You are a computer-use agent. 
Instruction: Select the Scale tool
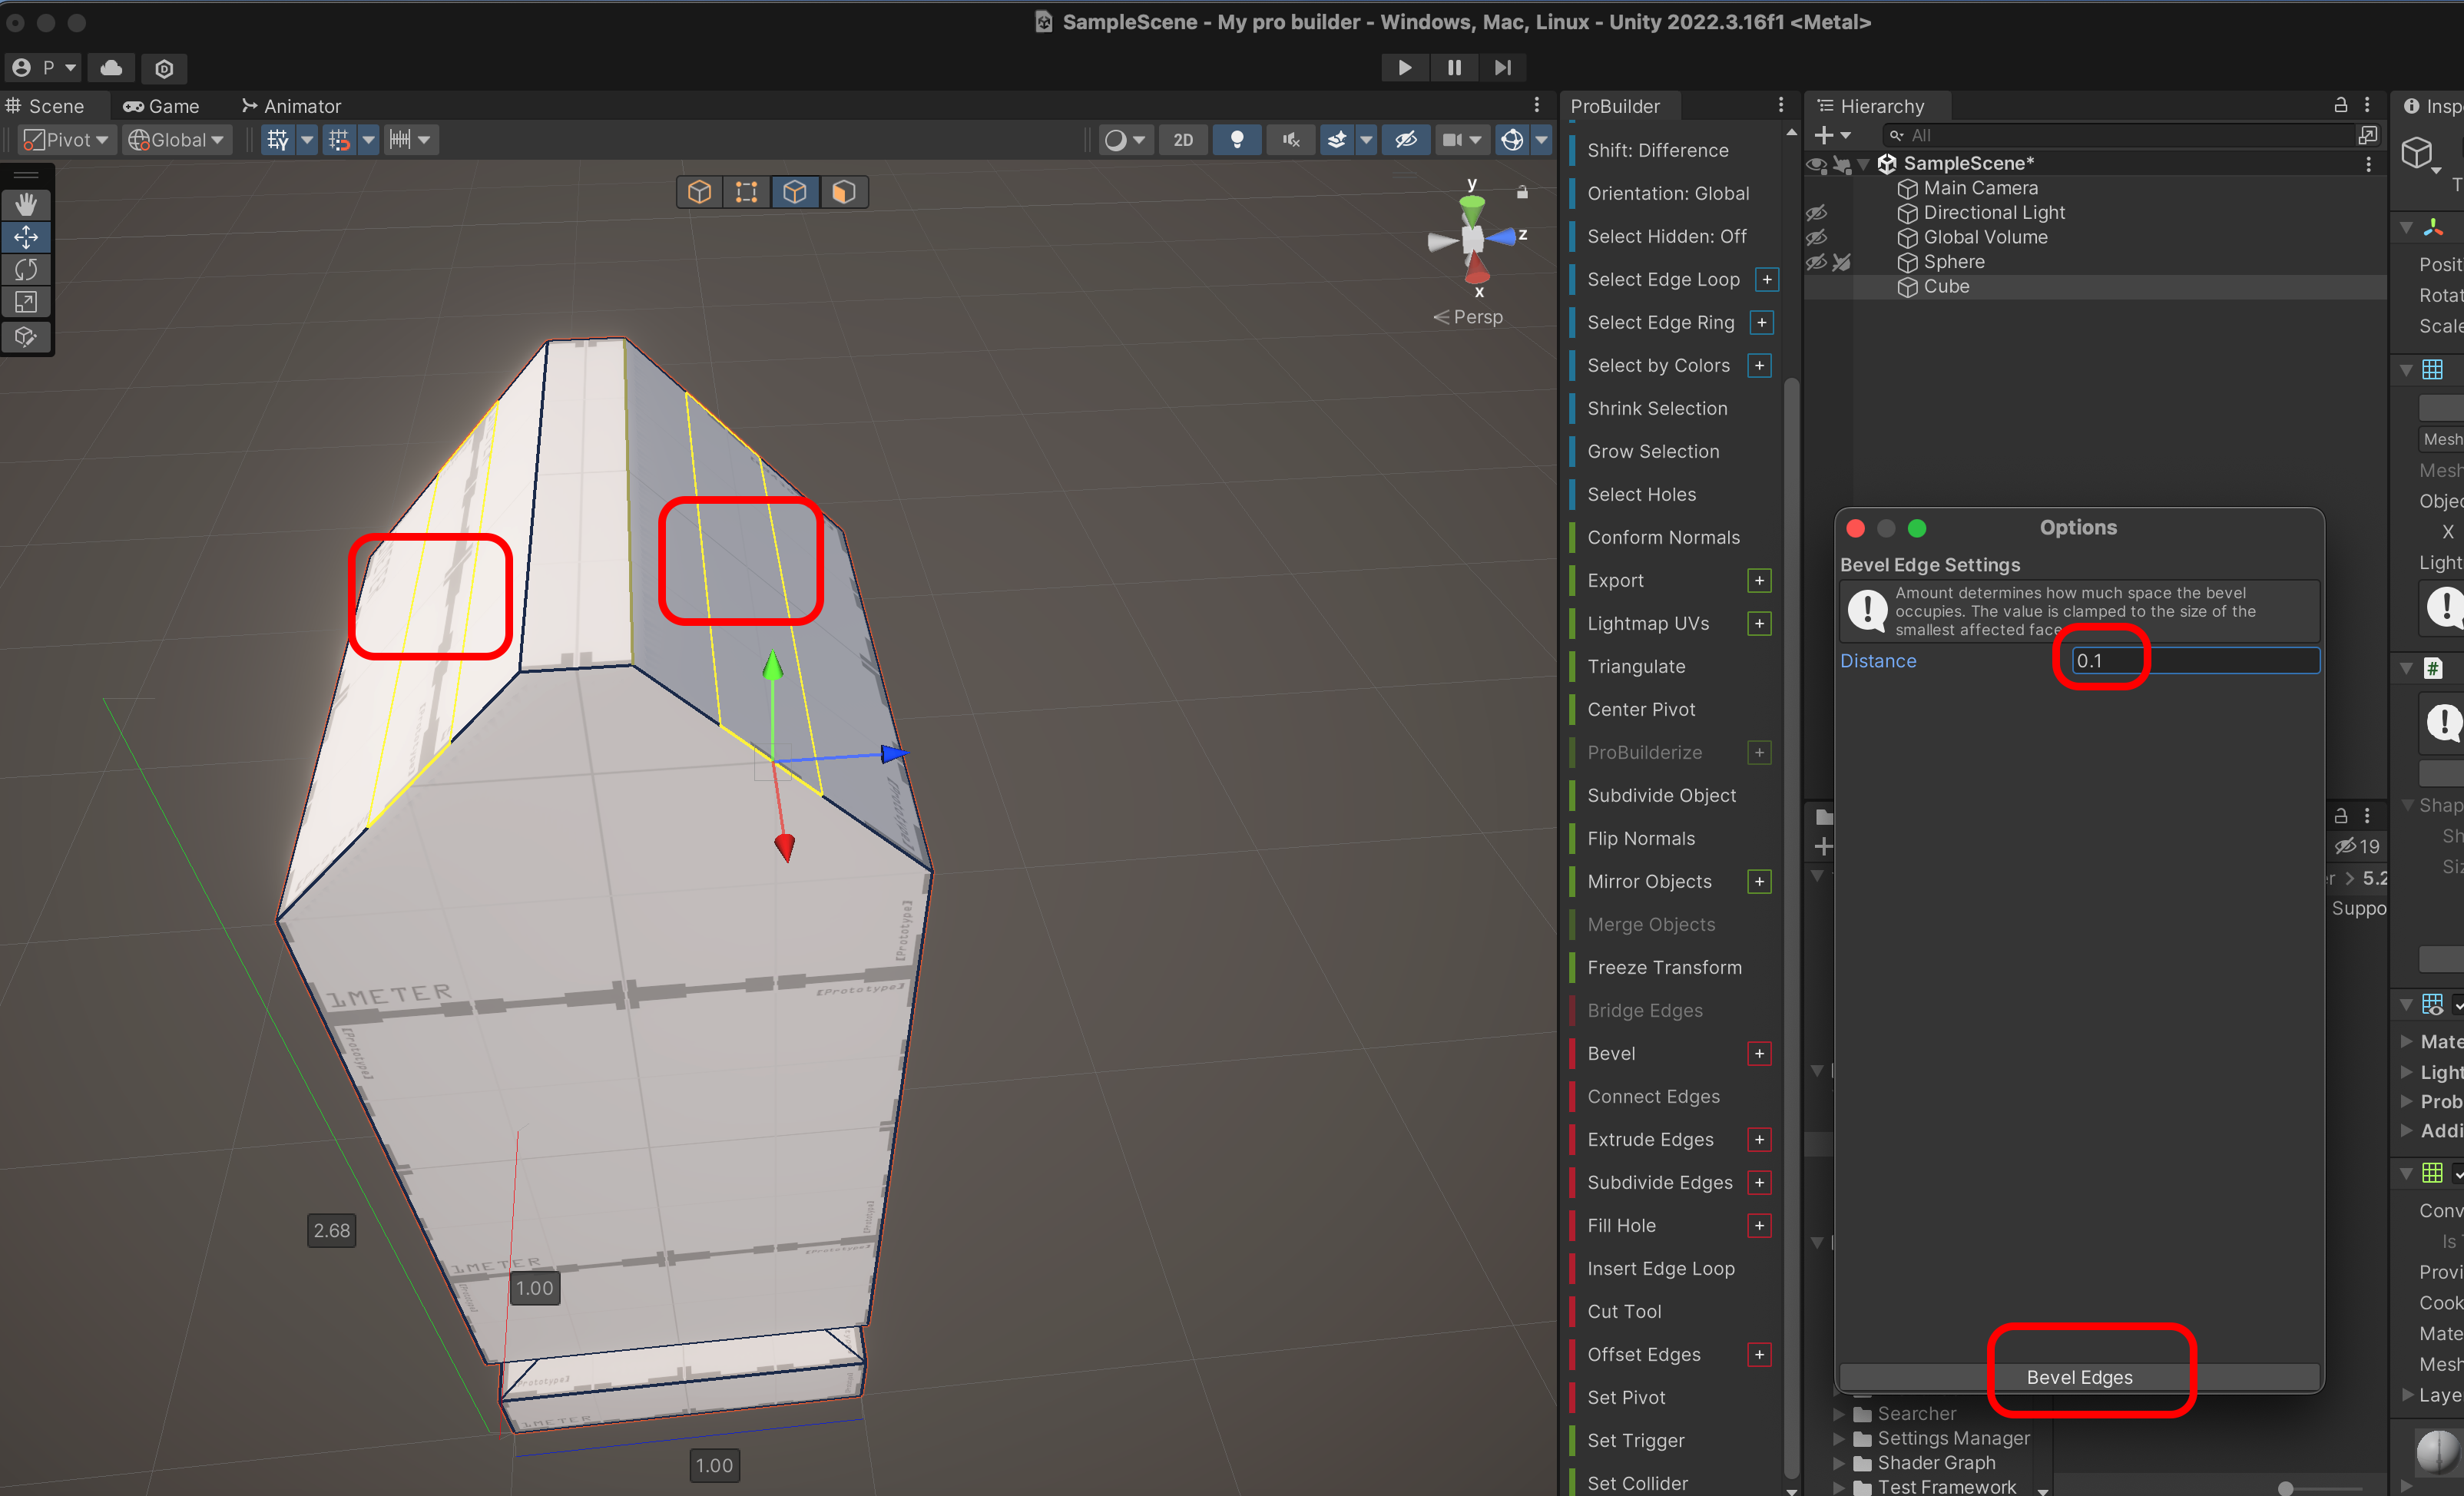point(26,302)
